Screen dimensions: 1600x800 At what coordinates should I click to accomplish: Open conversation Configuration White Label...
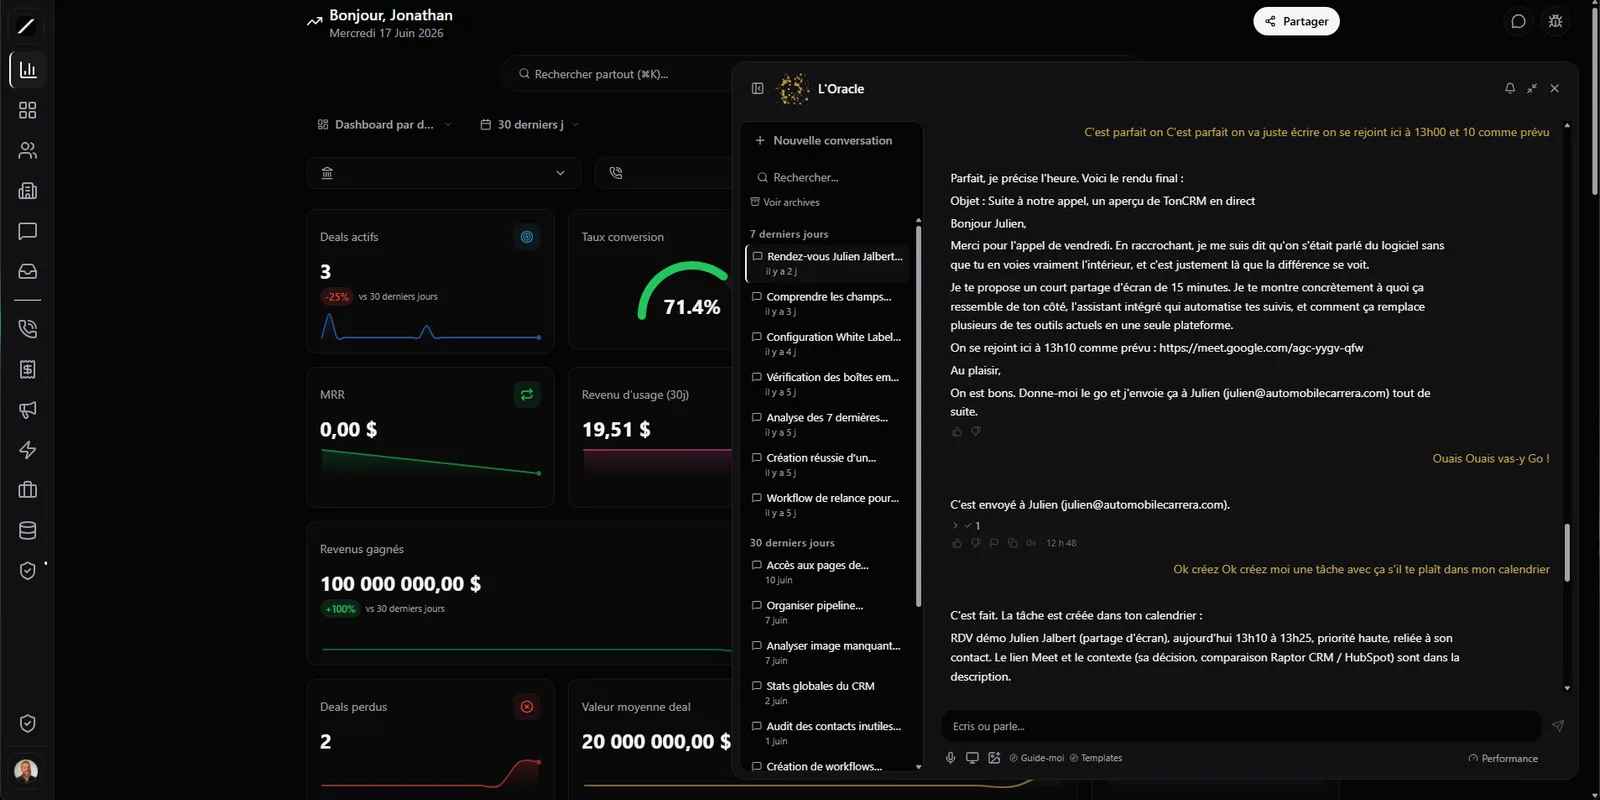[828, 344]
